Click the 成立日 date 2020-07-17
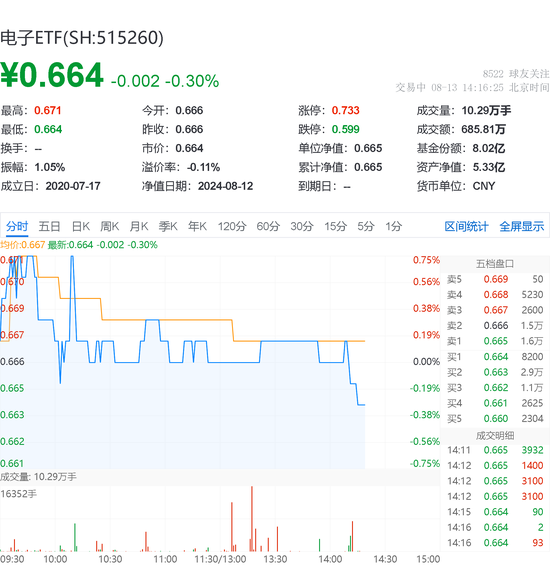550x584 pixels. (73, 186)
